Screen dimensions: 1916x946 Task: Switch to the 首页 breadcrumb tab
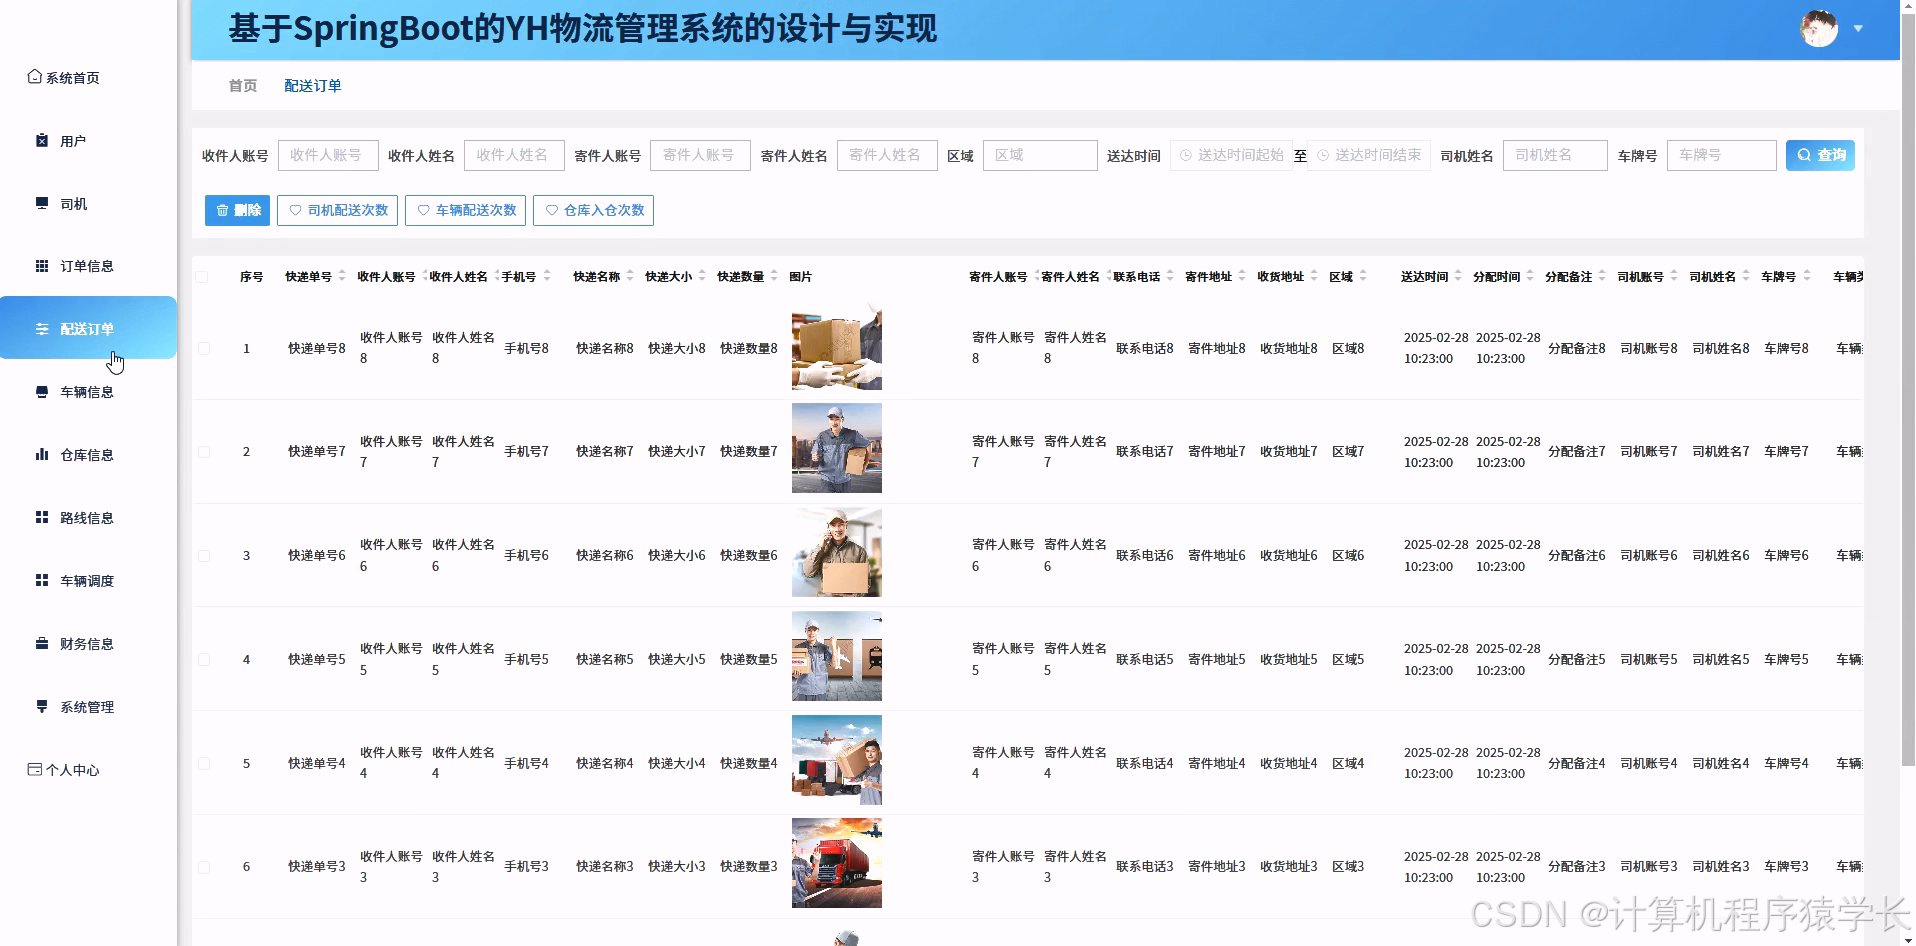coord(242,85)
